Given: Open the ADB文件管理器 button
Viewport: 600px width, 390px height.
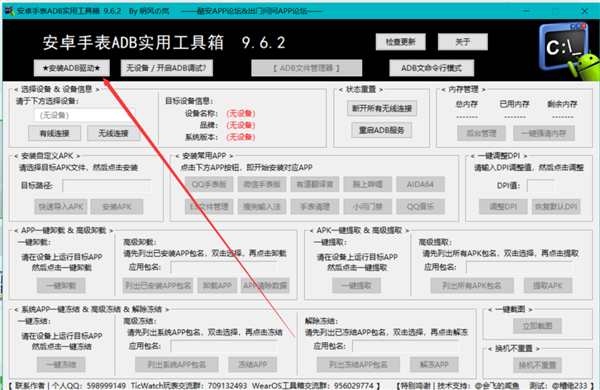Looking at the screenshot, I should pyautogui.click(x=307, y=68).
